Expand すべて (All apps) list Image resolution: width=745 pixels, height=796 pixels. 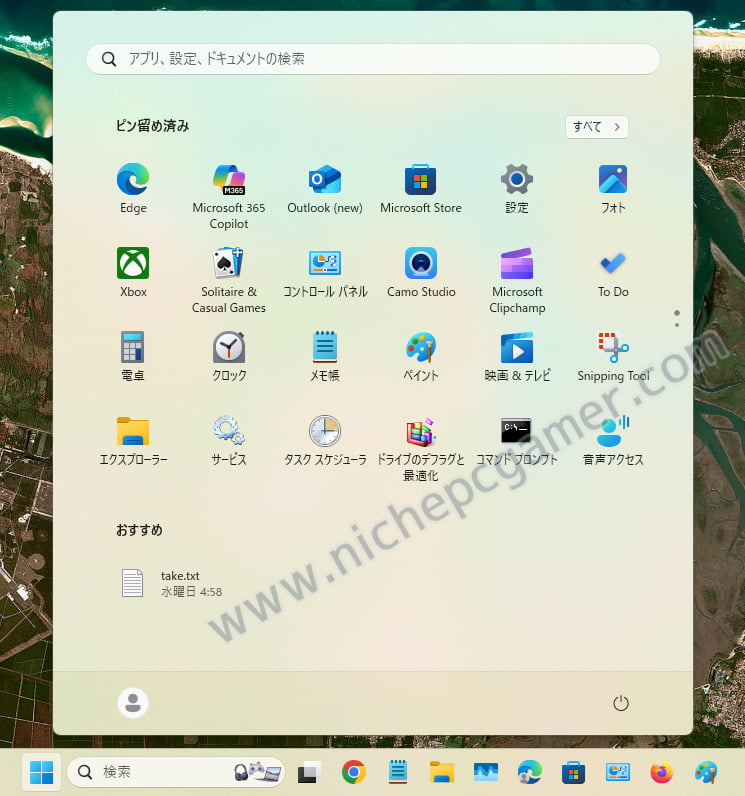click(597, 127)
